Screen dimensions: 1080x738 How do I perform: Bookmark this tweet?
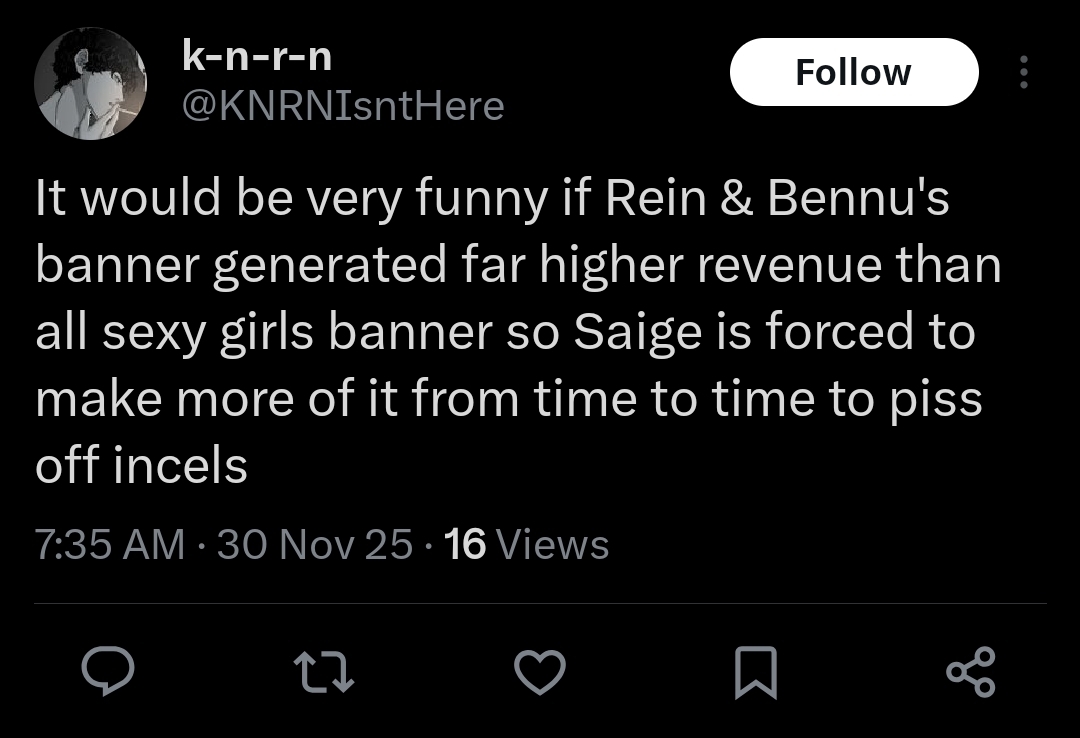[755, 671]
